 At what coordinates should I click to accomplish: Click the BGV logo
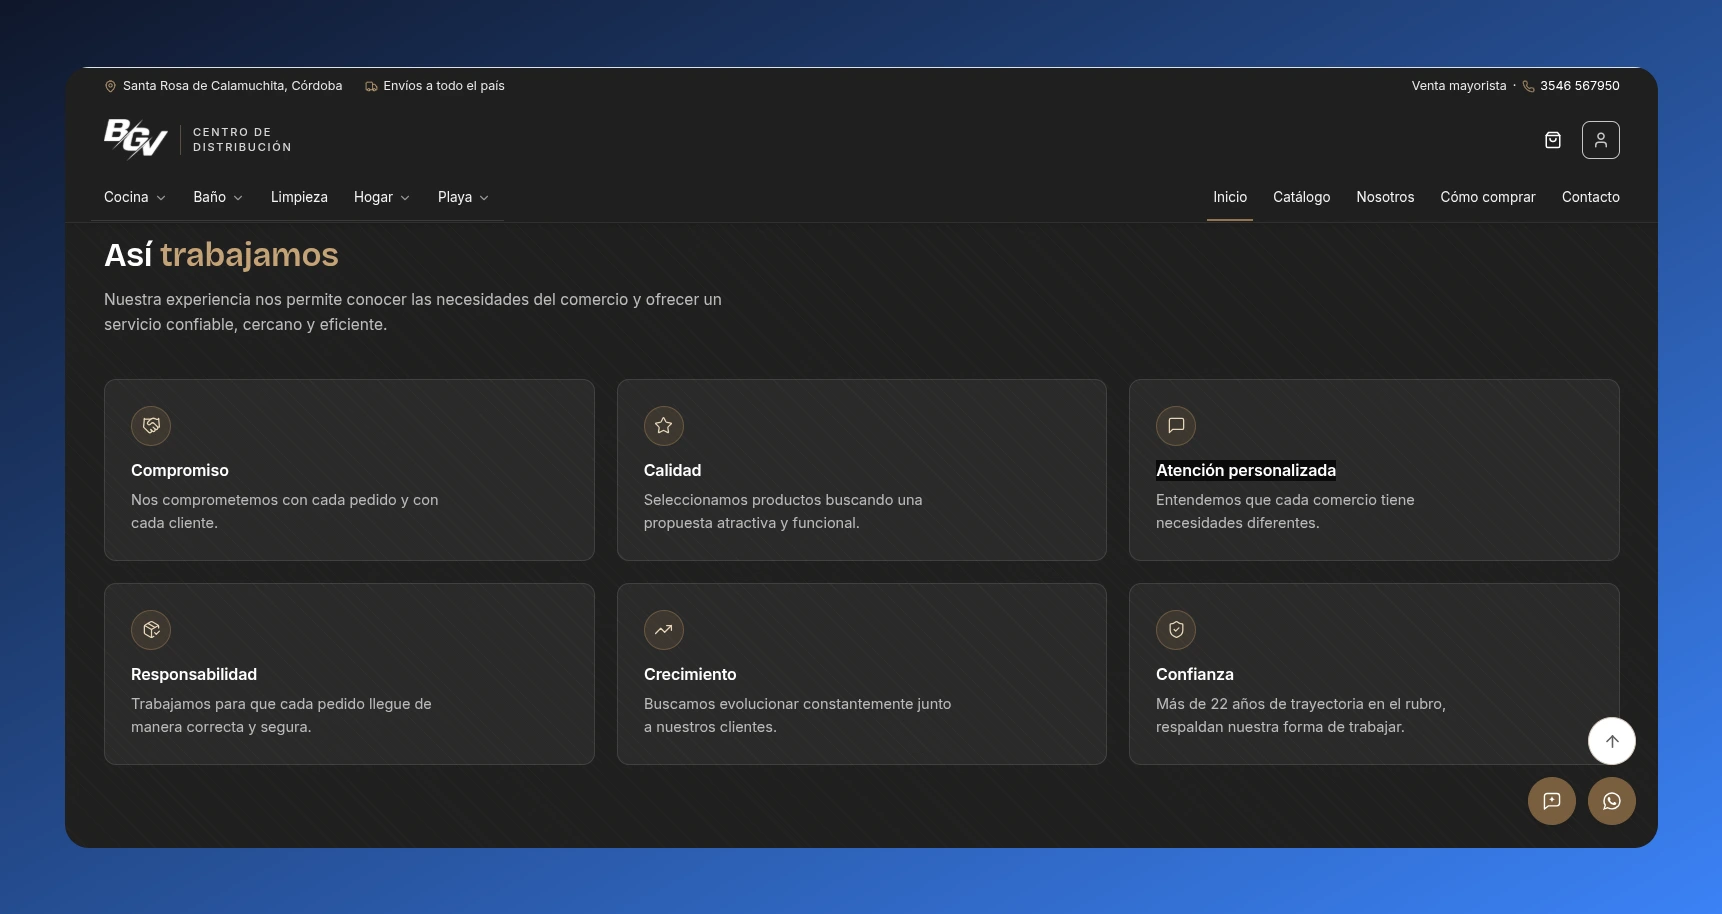pos(135,139)
